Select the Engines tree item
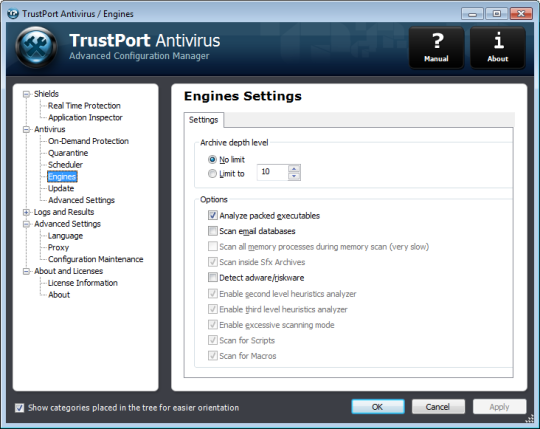This screenshot has width=540, height=429. 62,177
